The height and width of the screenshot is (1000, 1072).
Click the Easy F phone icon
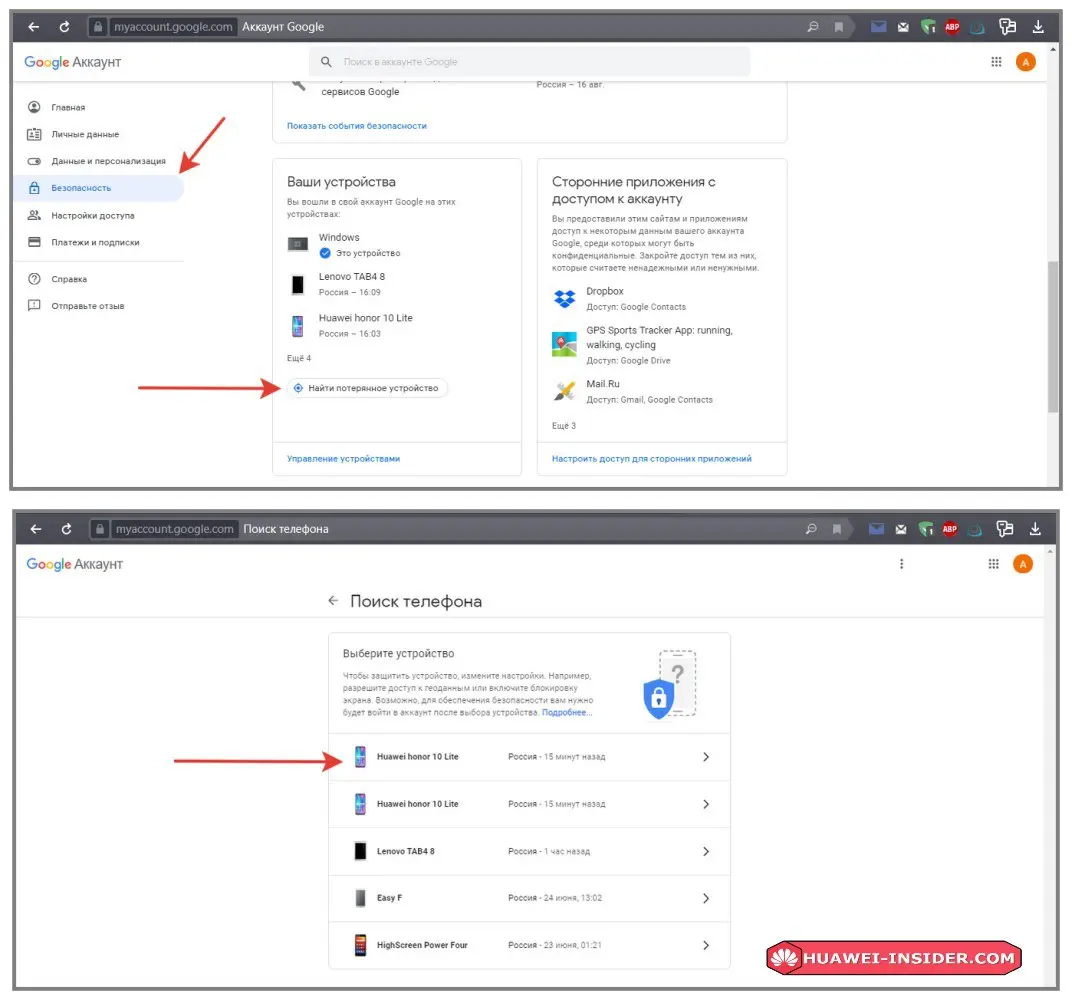(360, 898)
